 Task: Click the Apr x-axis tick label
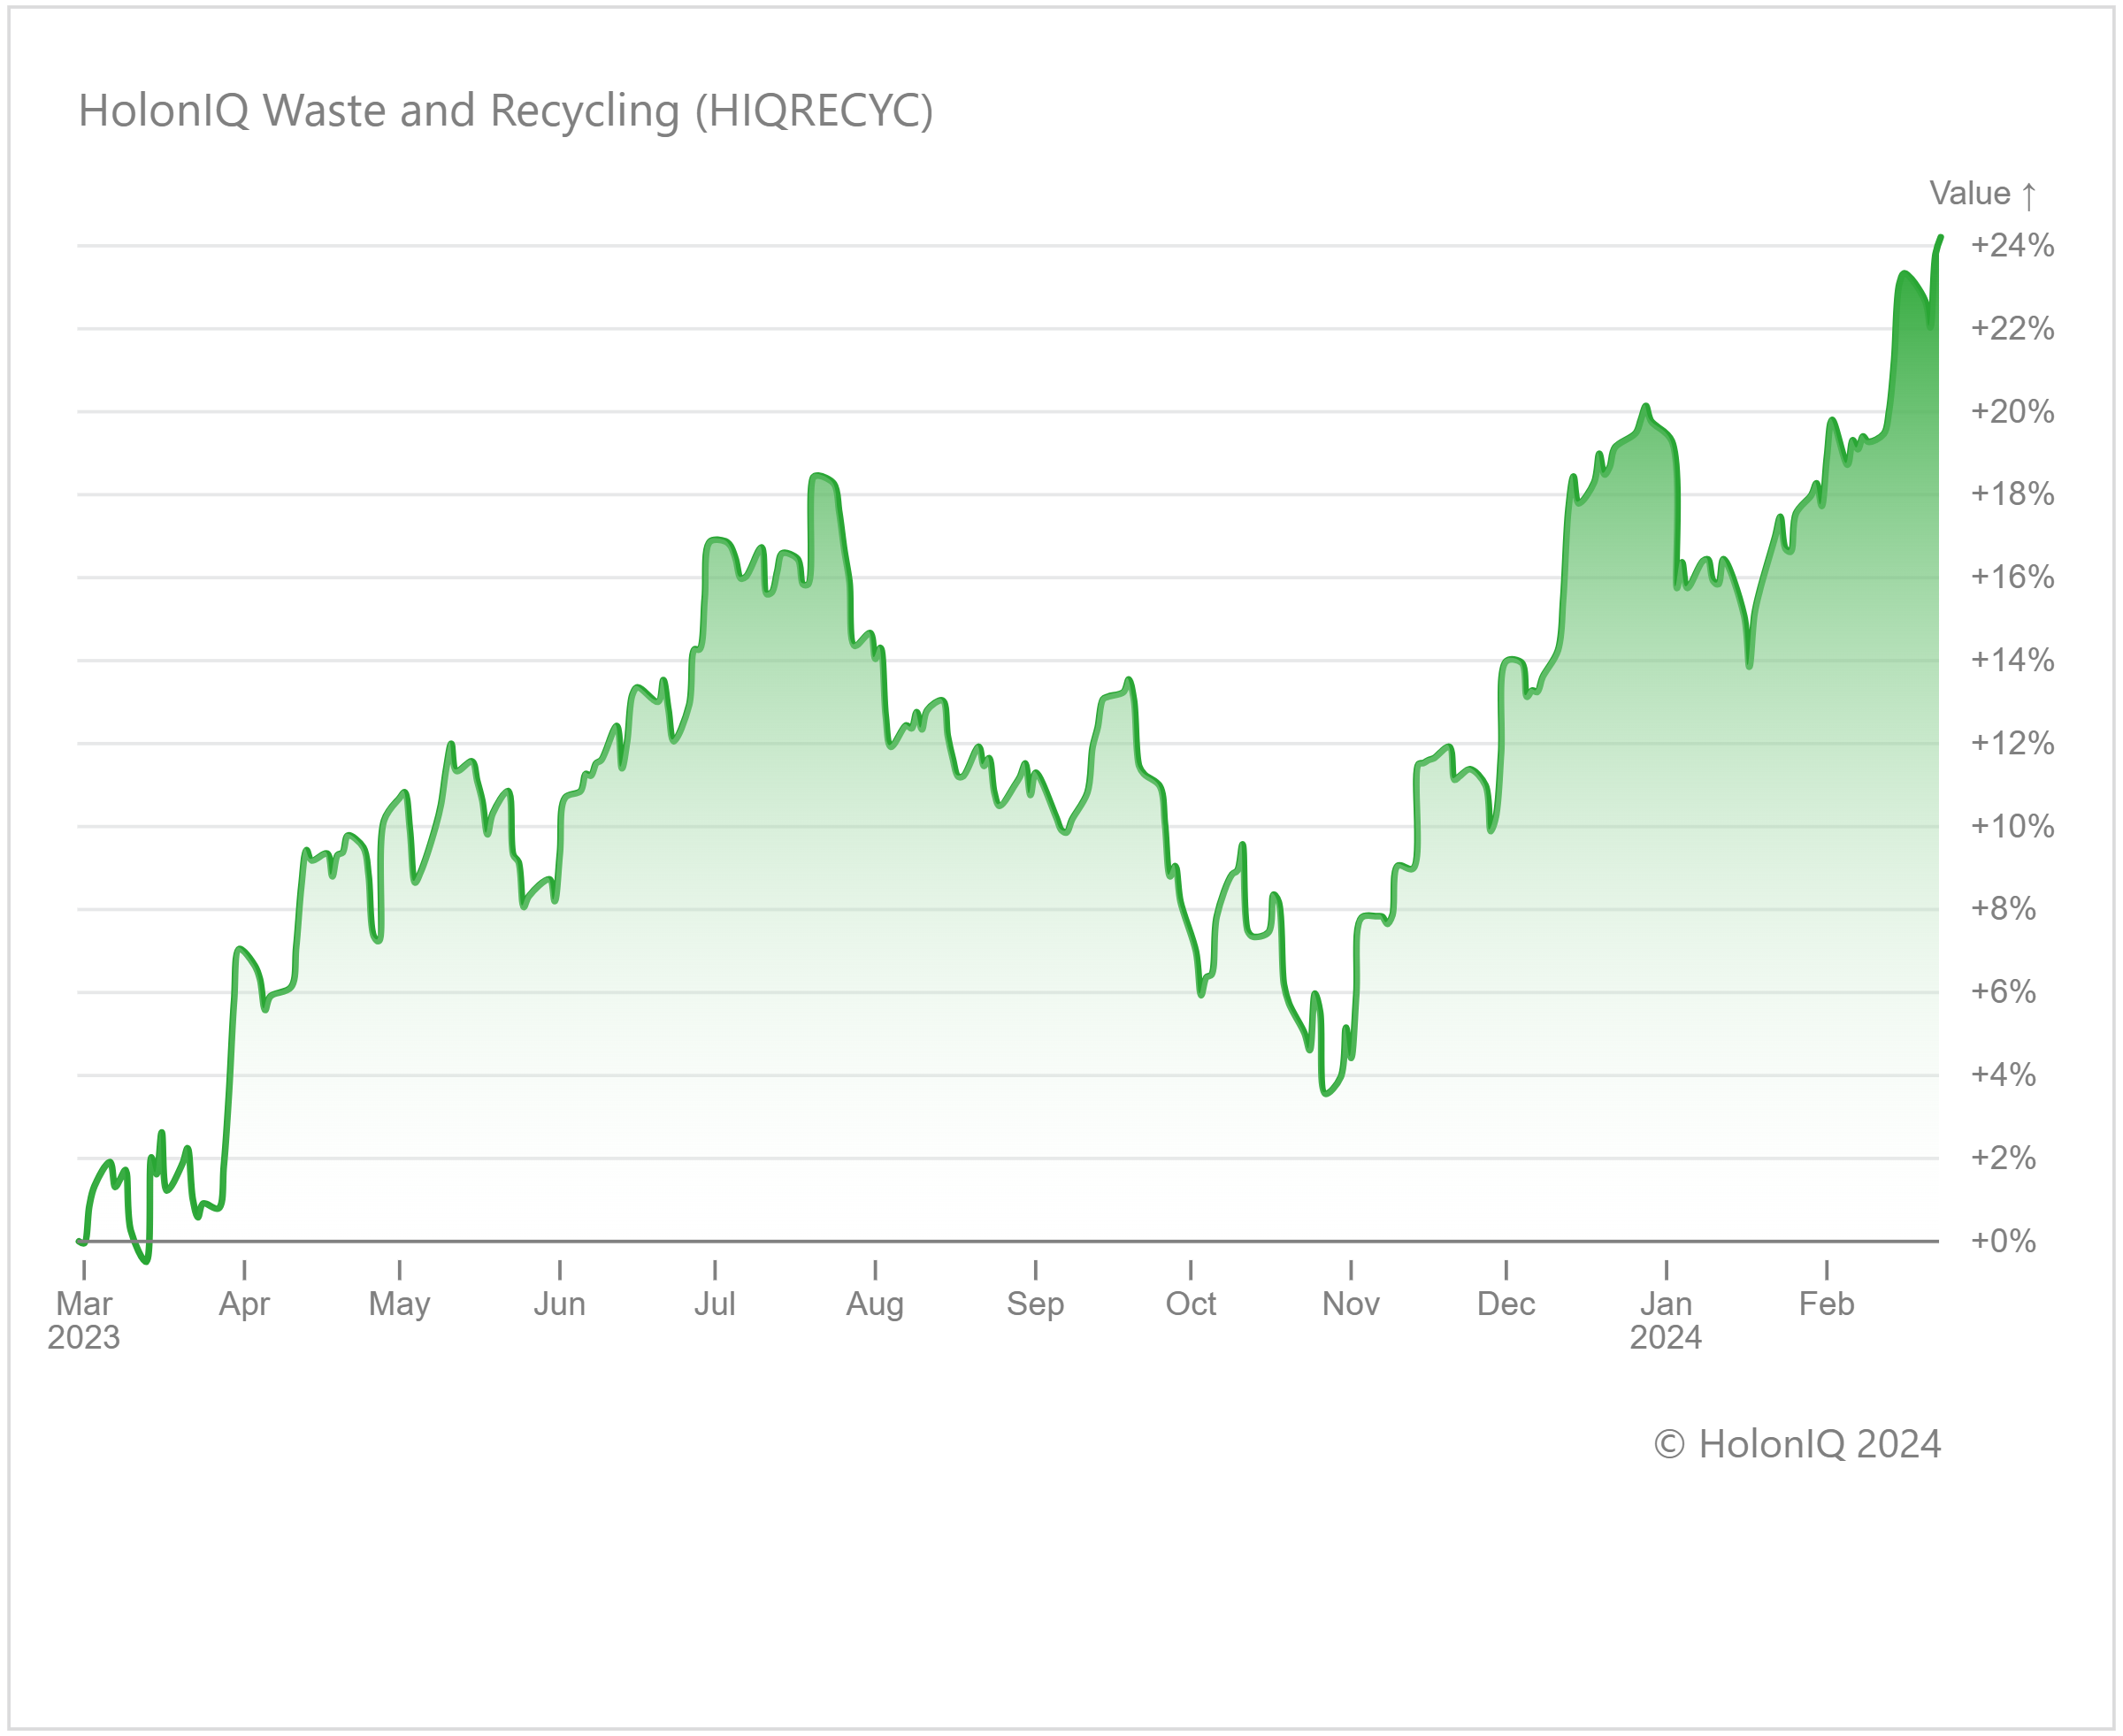pyautogui.click(x=244, y=1304)
